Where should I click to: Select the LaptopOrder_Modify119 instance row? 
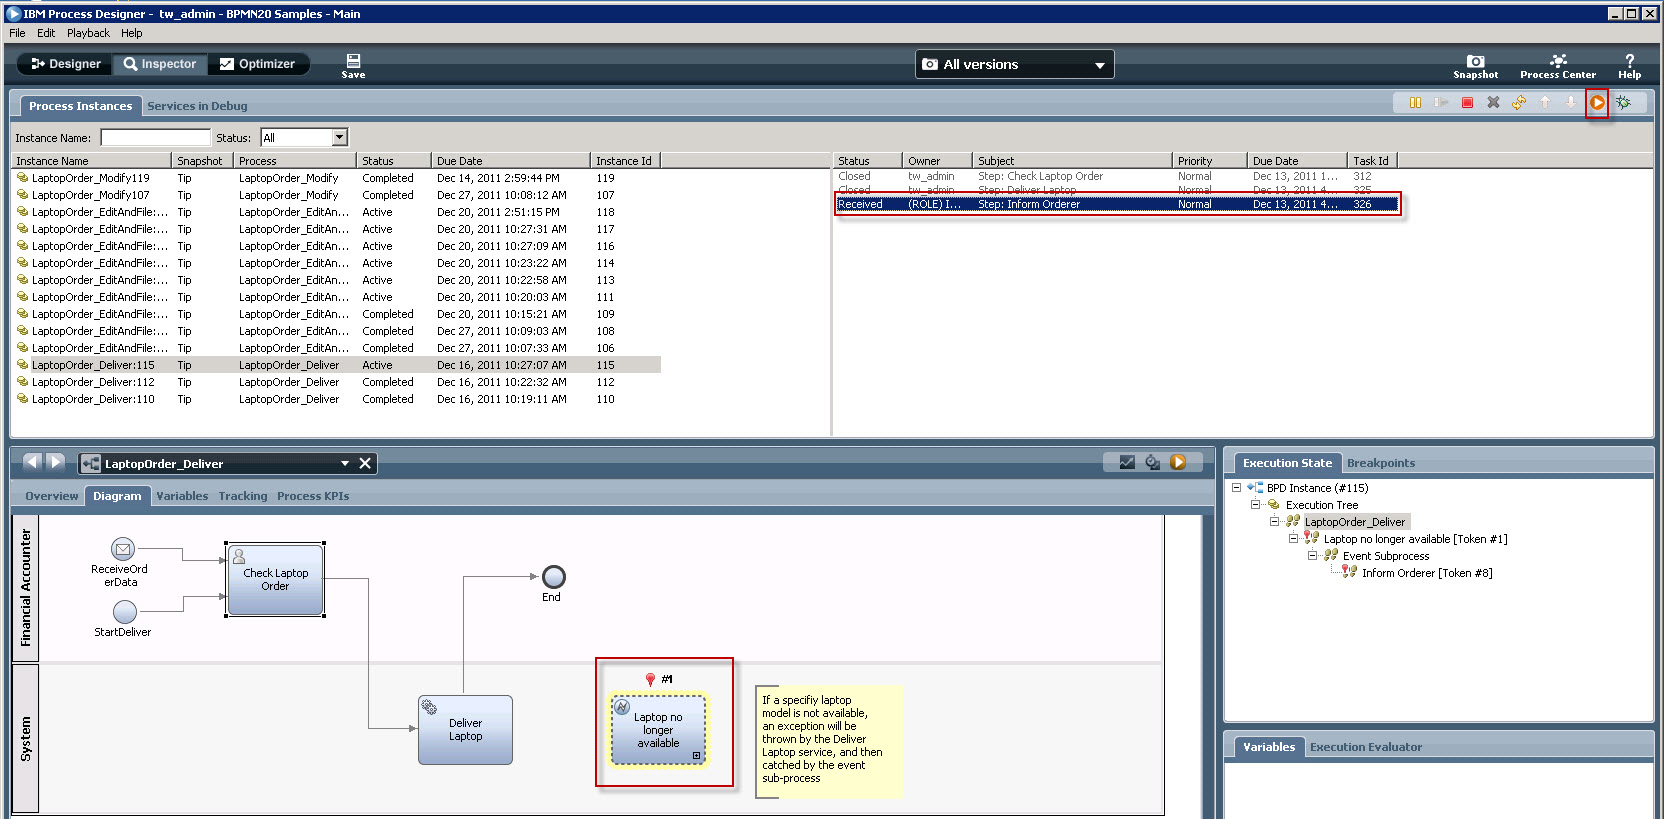pyautogui.click(x=337, y=178)
